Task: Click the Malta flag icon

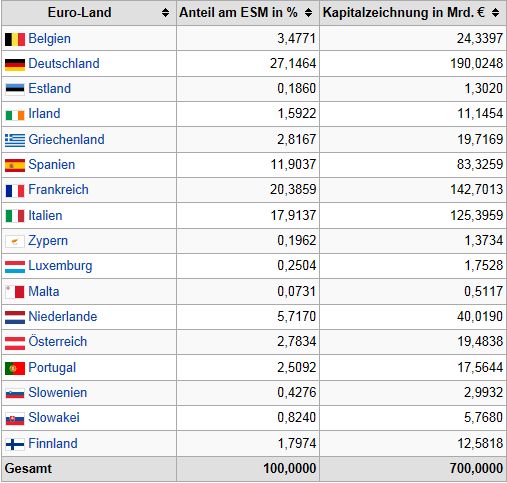Action: pos(15,292)
